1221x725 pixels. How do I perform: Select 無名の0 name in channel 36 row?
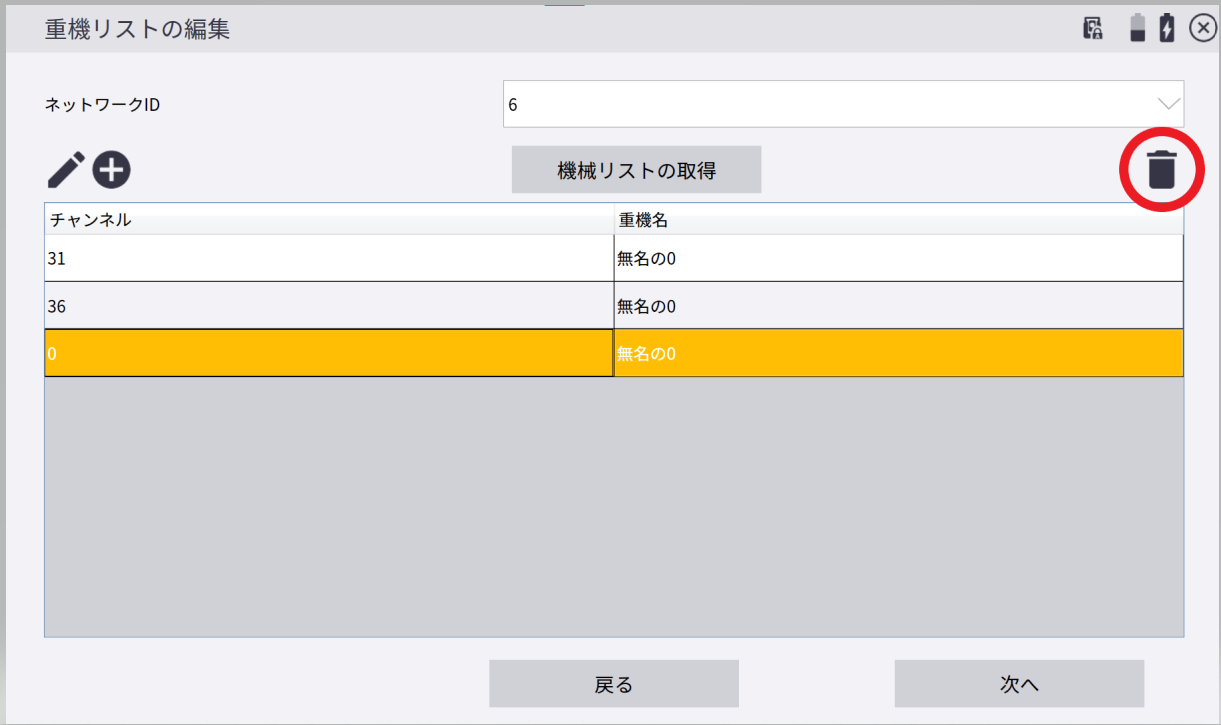point(898,306)
